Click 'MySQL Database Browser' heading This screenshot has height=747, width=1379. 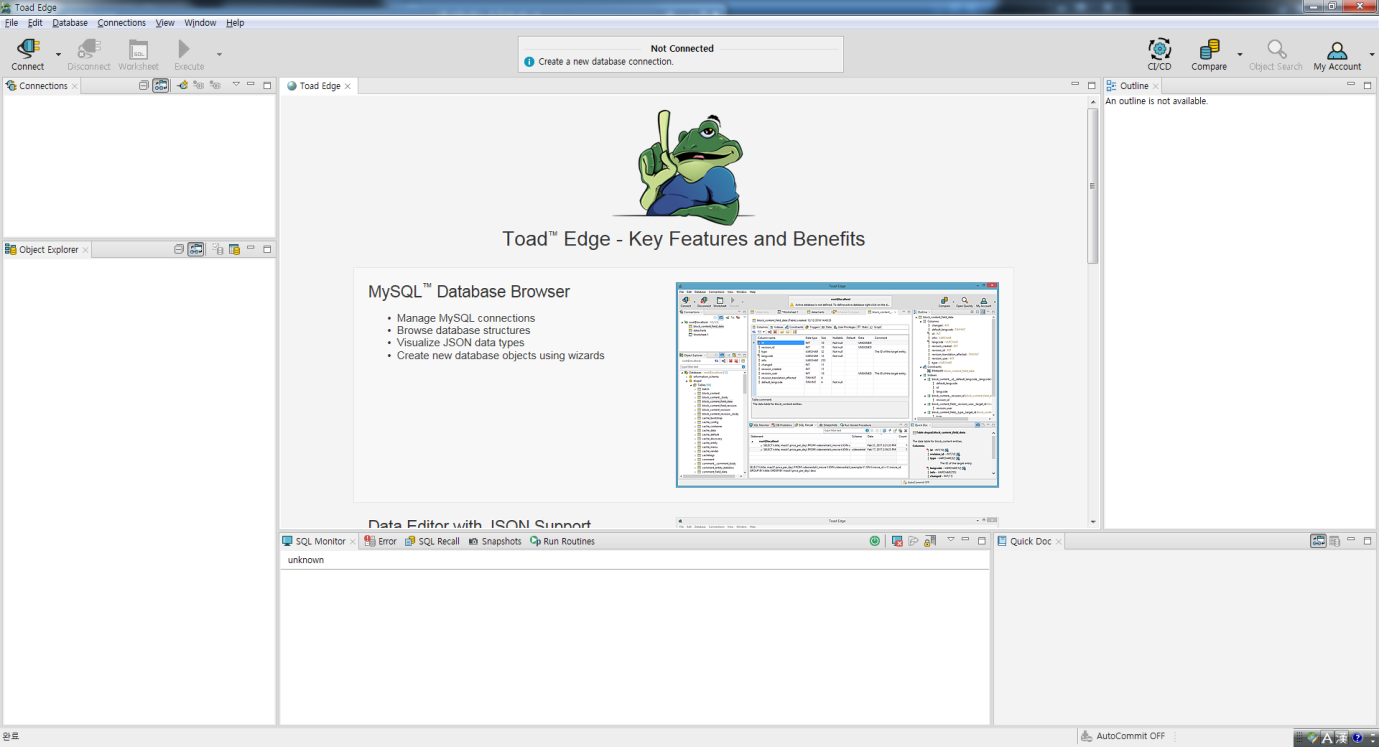(469, 292)
